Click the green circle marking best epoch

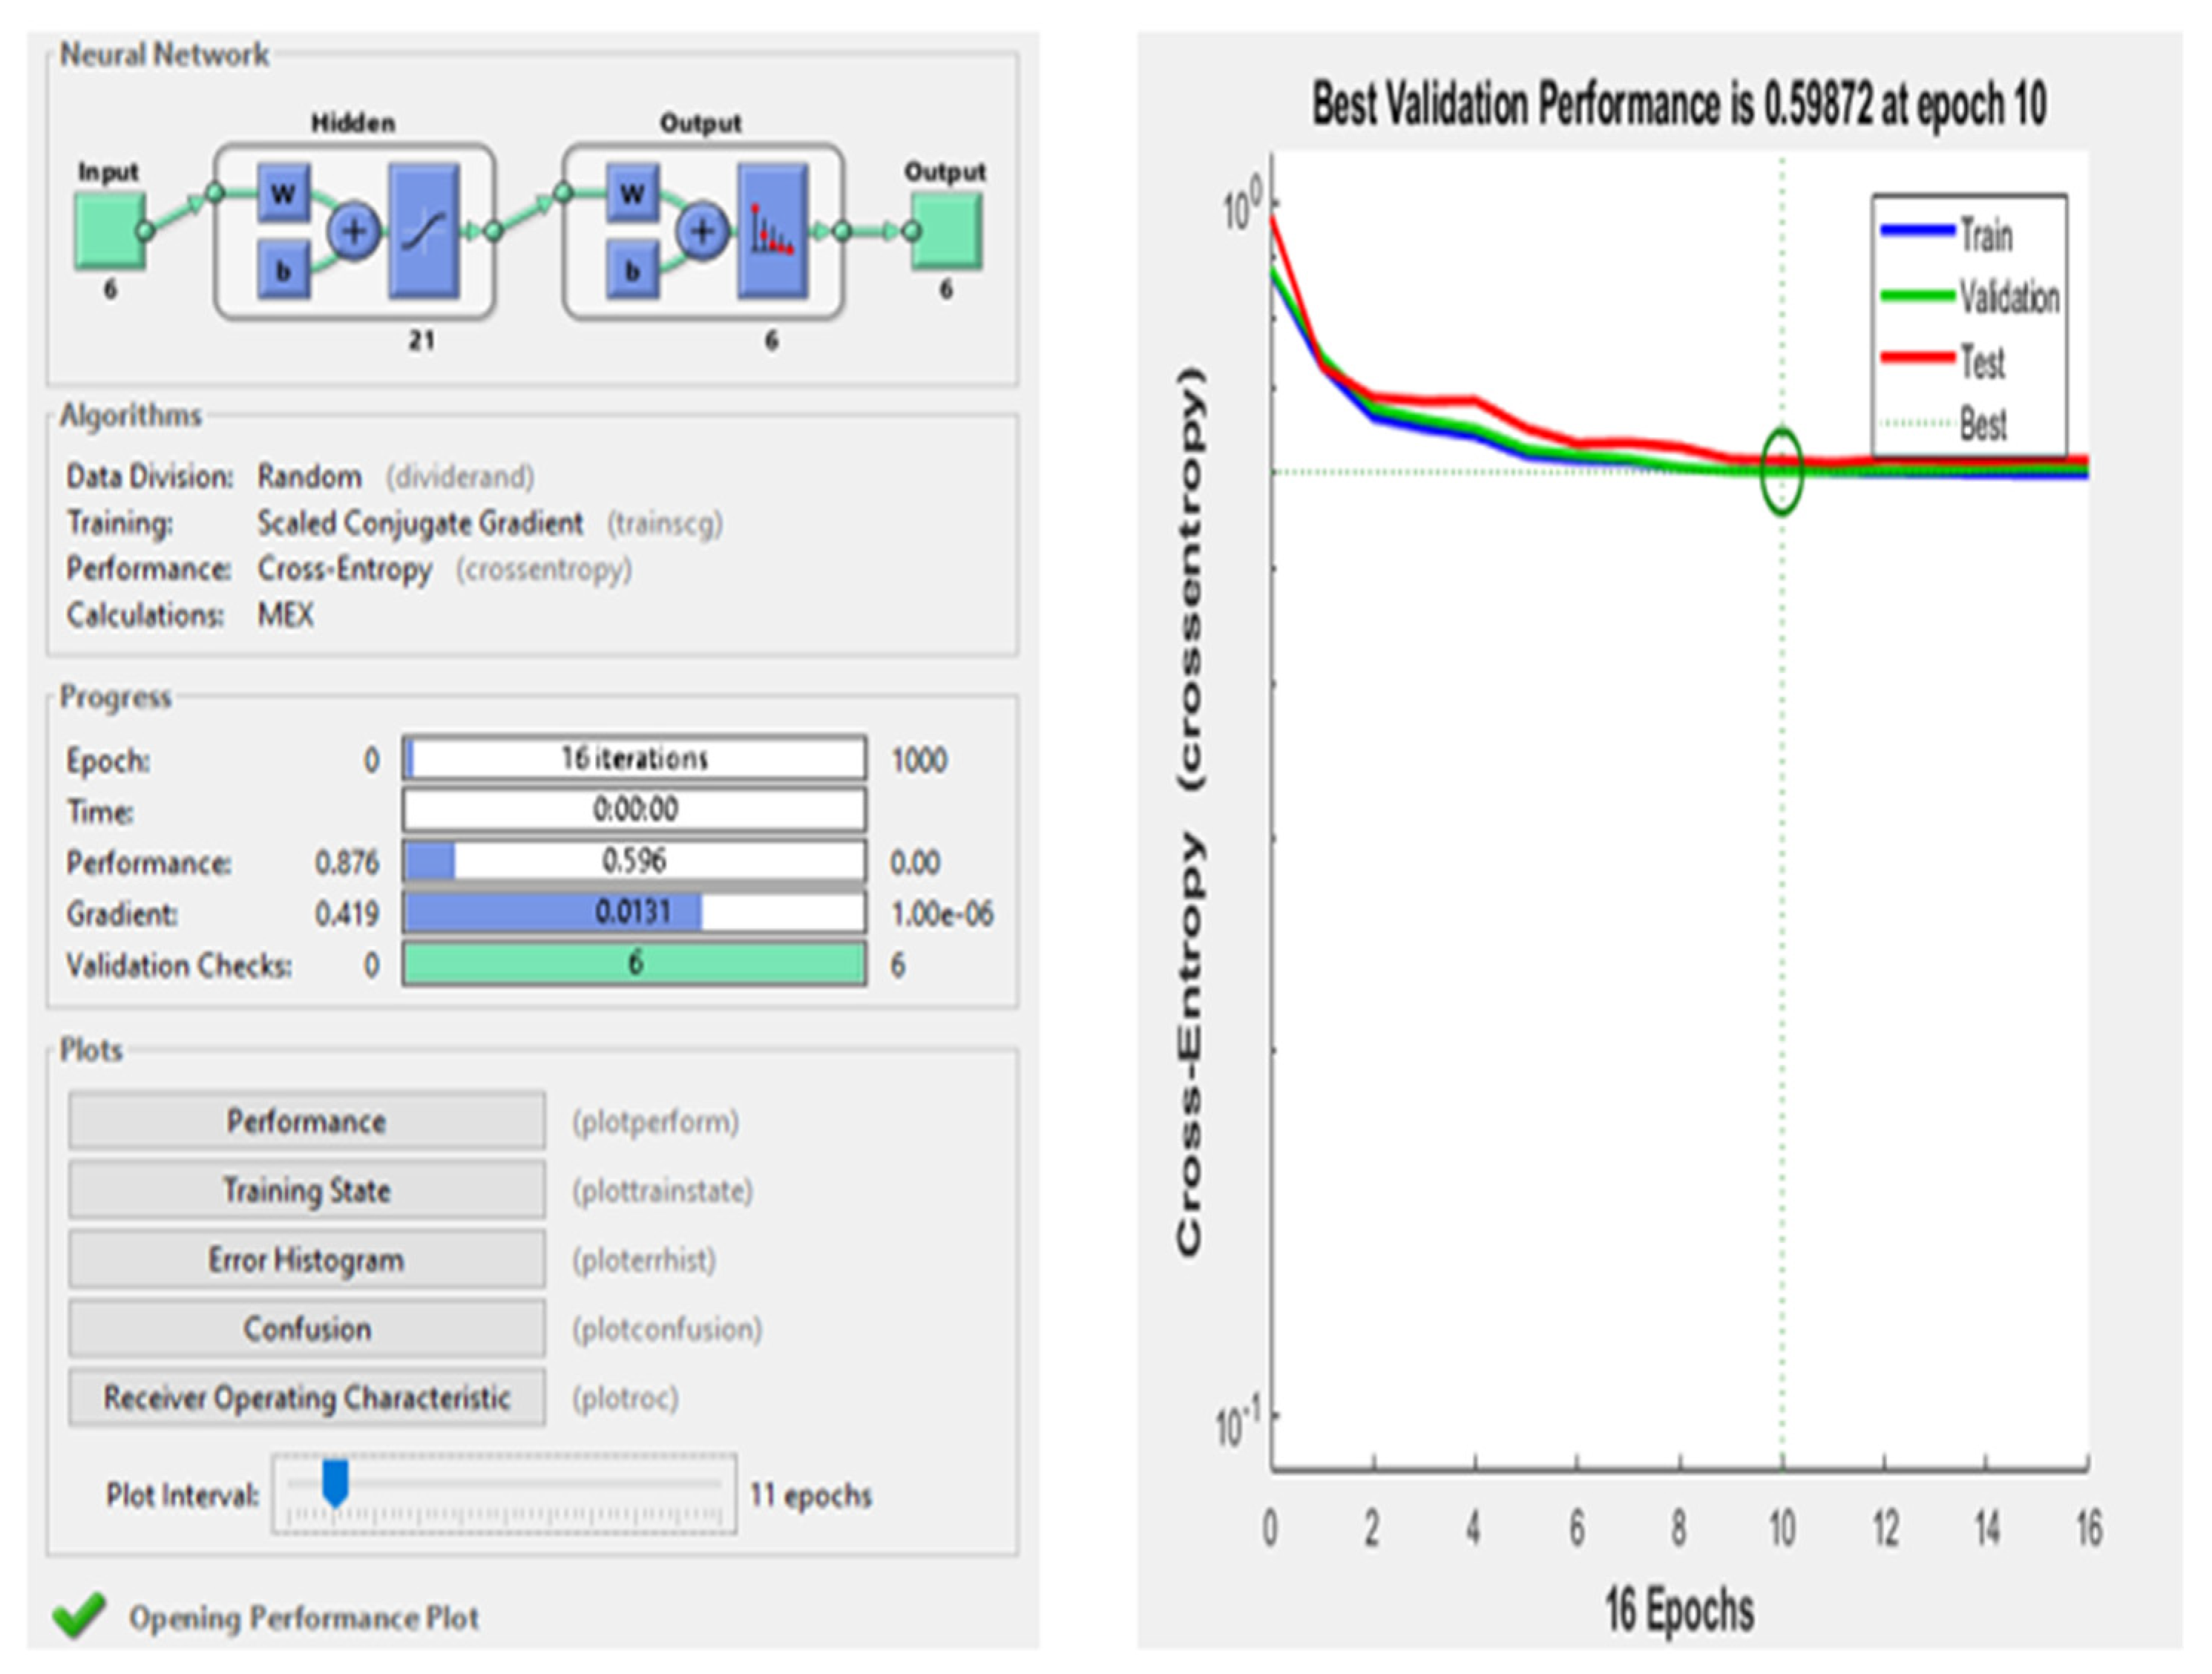(1781, 471)
